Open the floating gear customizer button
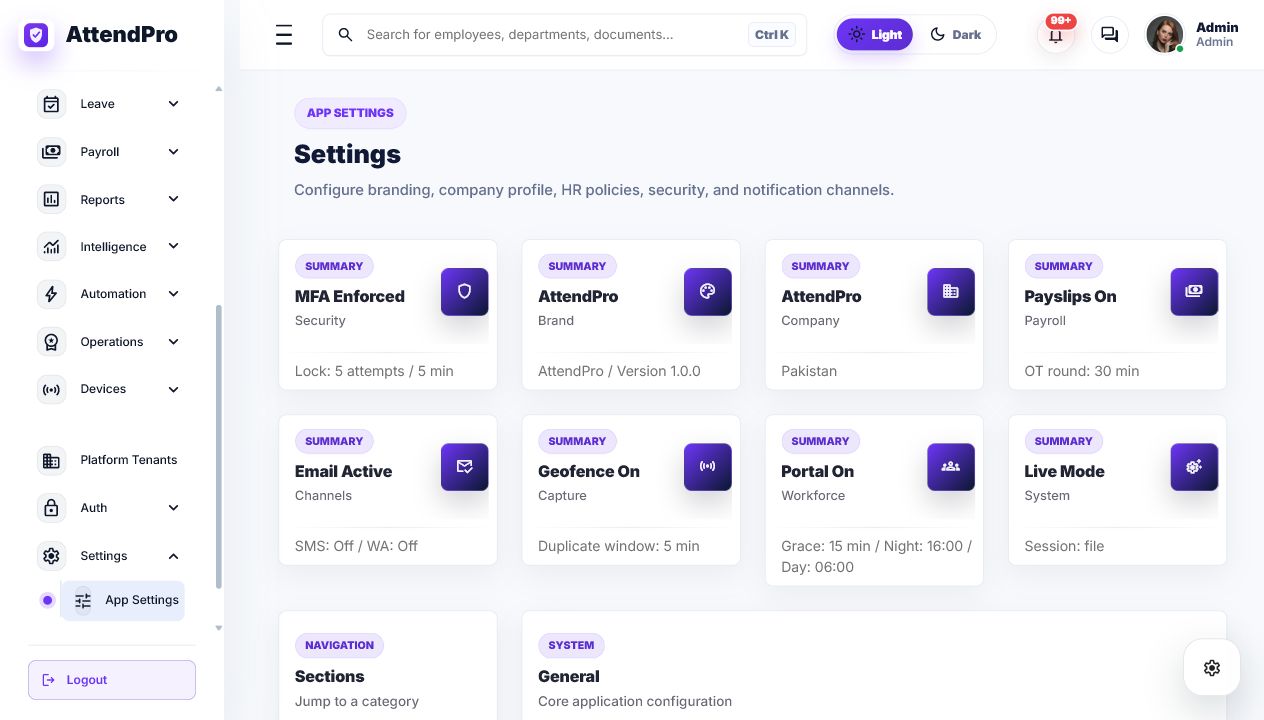The width and height of the screenshot is (1264, 720). click(1212, 668)
